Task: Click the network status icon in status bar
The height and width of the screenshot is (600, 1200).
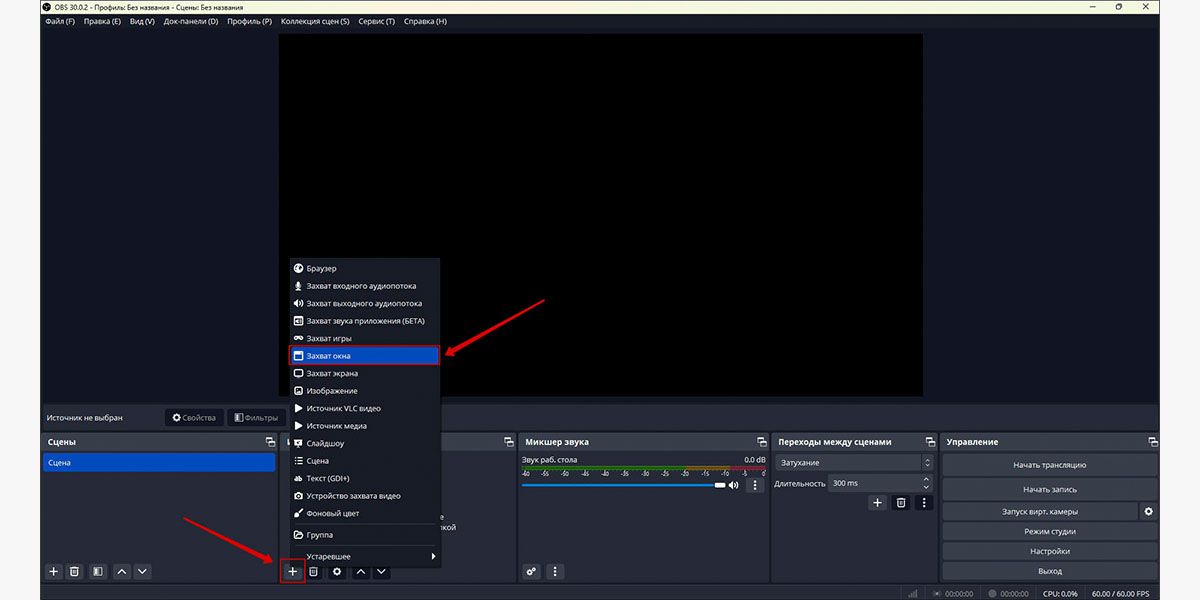Action: [912, 593]
